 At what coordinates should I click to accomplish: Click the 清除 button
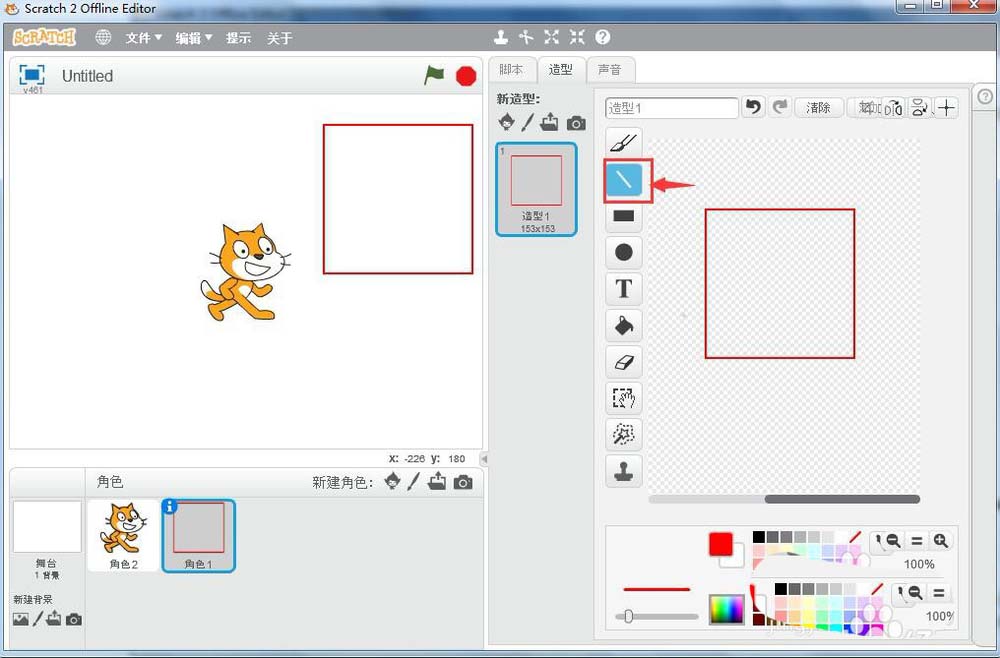pos(818,108)
